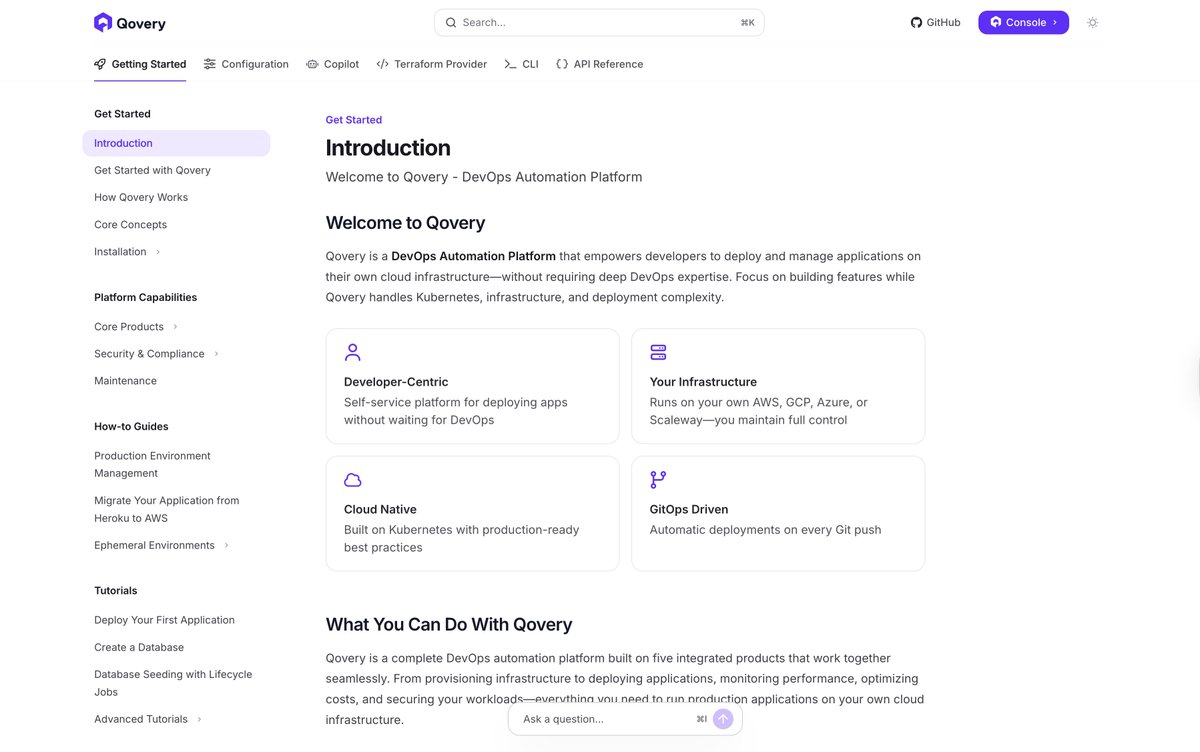Click the Qovery wordmark text

click(x=141, y=23)
